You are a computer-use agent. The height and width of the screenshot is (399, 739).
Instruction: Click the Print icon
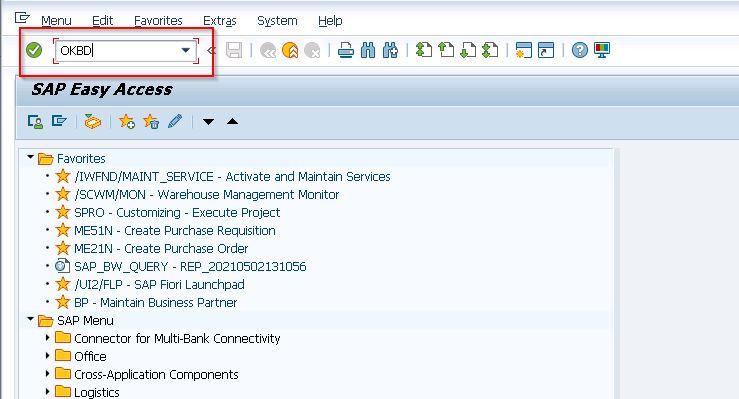(x=346, y=50)
